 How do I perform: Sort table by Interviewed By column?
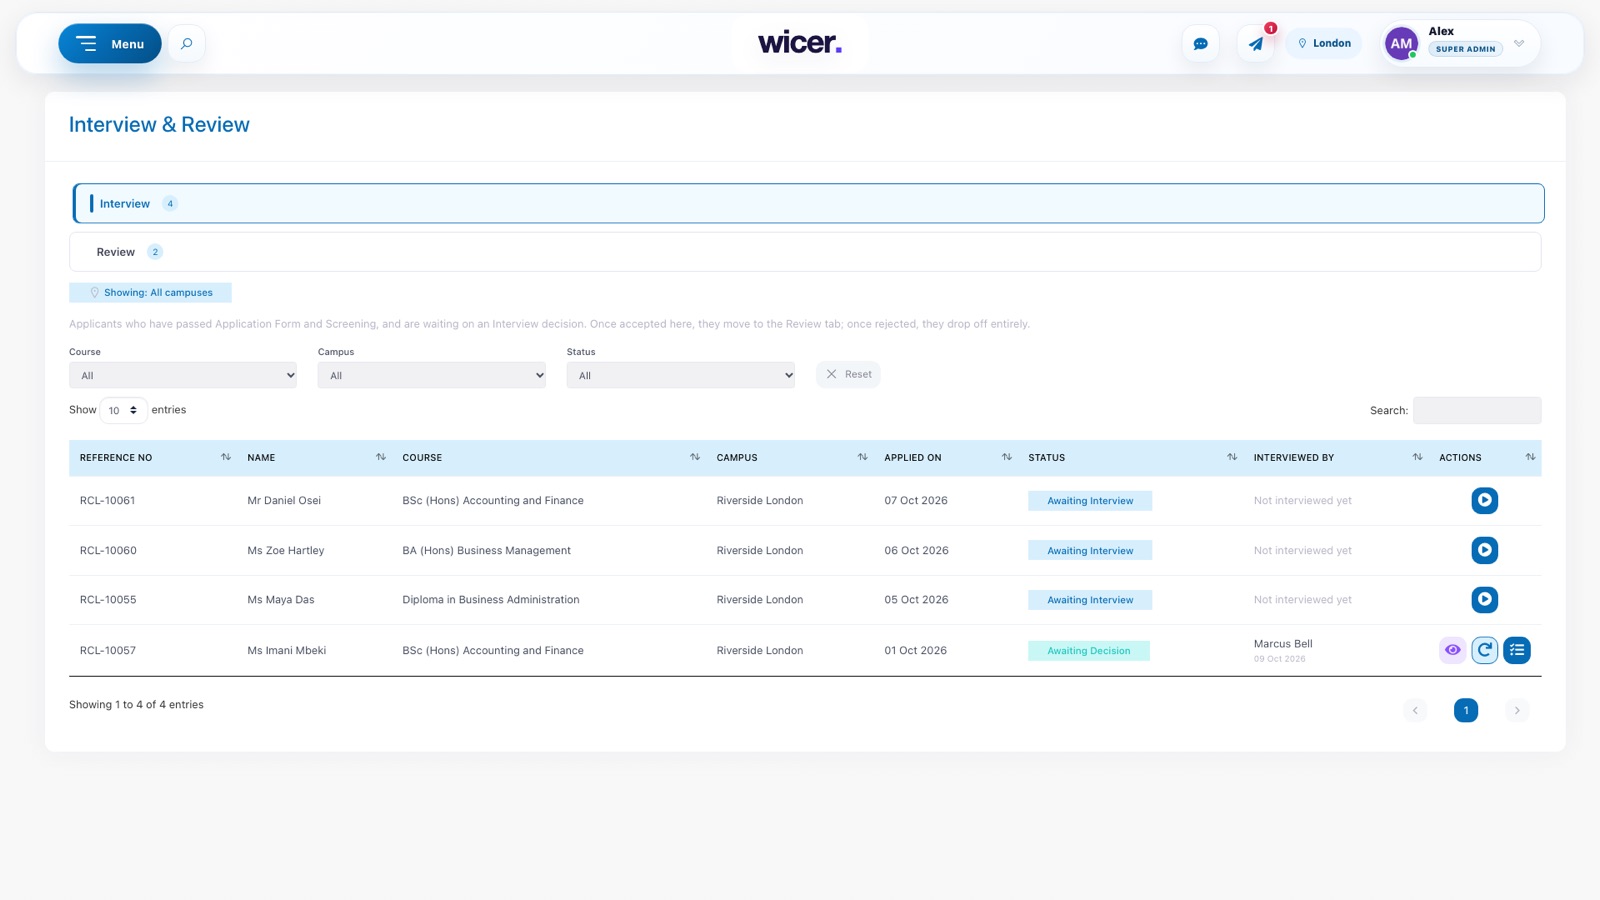pos(1336,458)
